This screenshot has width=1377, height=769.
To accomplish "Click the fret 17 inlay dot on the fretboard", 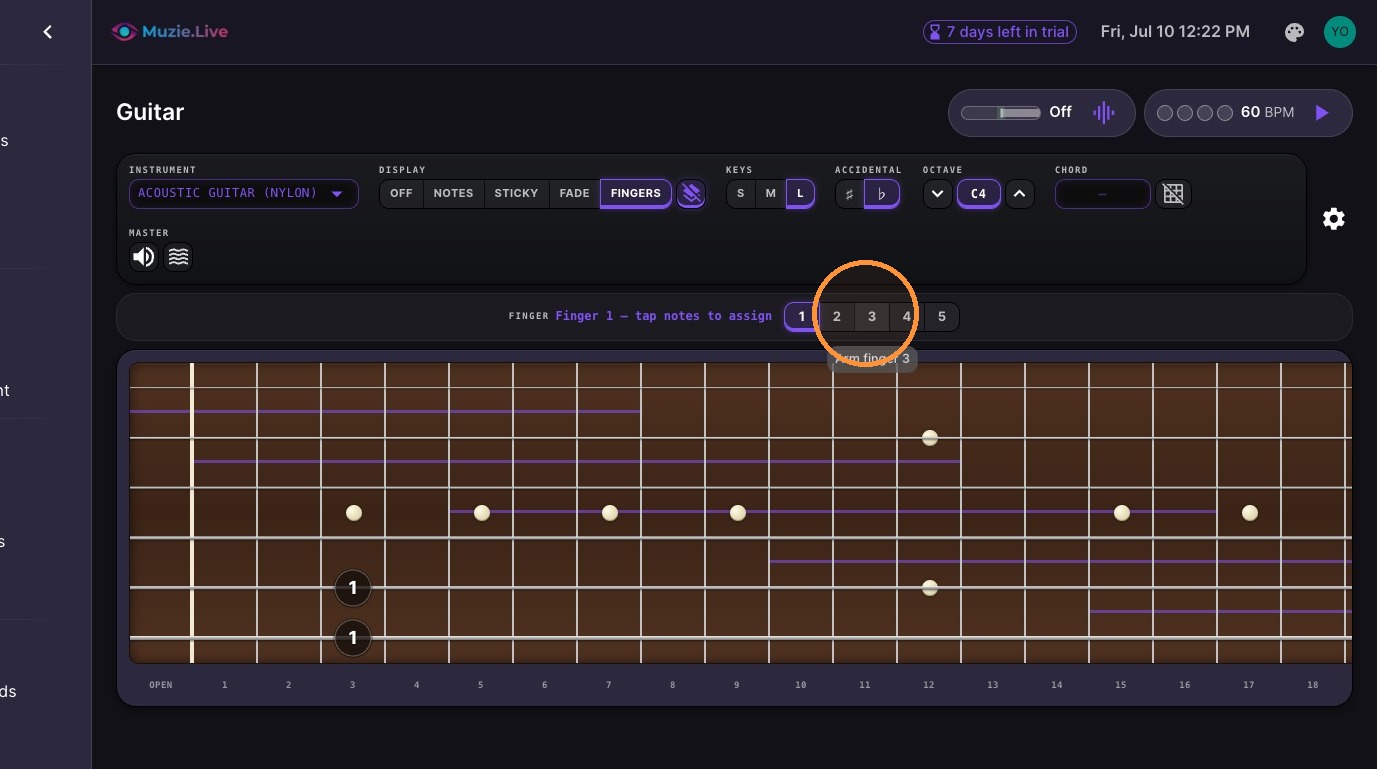I will [x=1249, y=513].
